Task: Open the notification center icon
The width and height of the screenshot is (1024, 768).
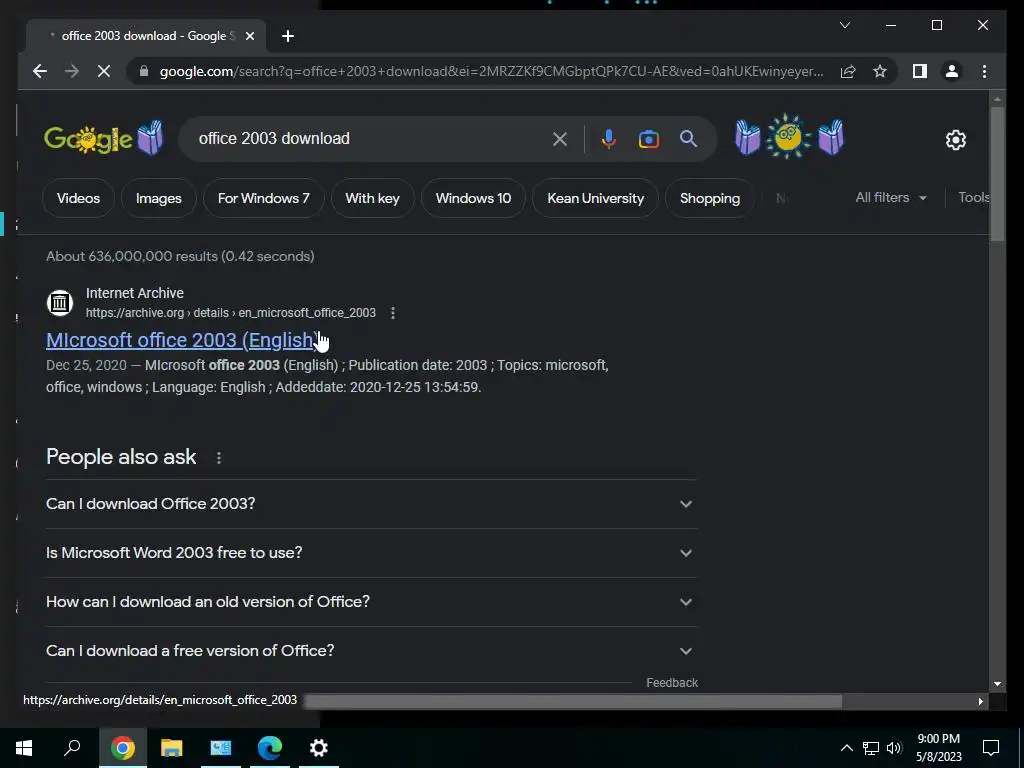Action: tap(991, 748)
